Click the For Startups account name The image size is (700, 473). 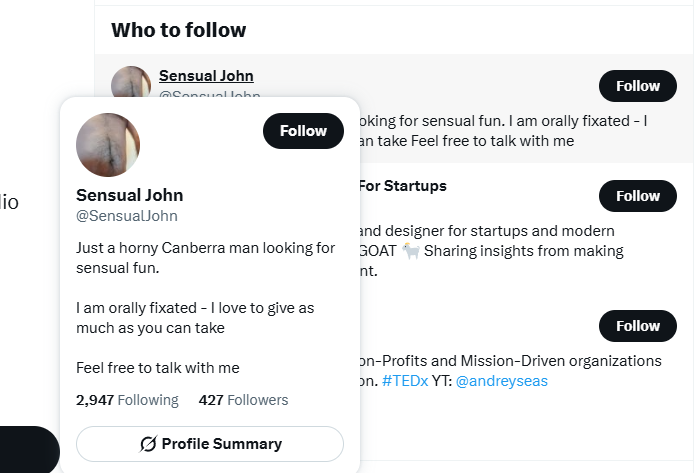pos(403,186)
